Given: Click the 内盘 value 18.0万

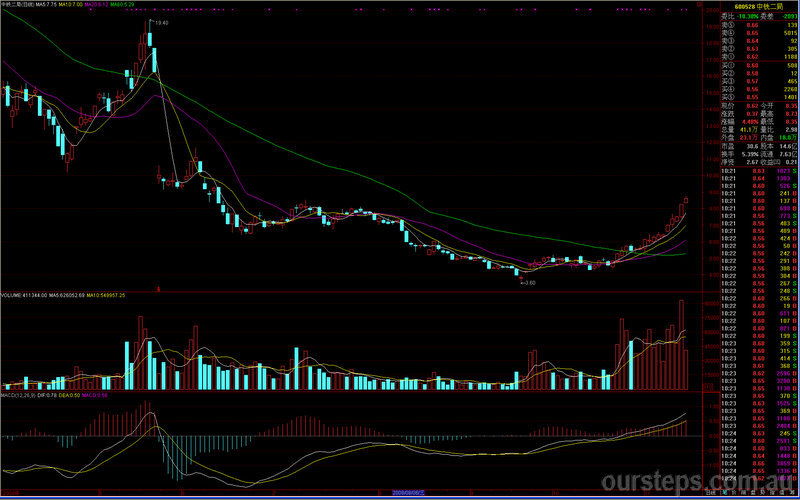Looking at the screenshot, I should tap(788, 138).
